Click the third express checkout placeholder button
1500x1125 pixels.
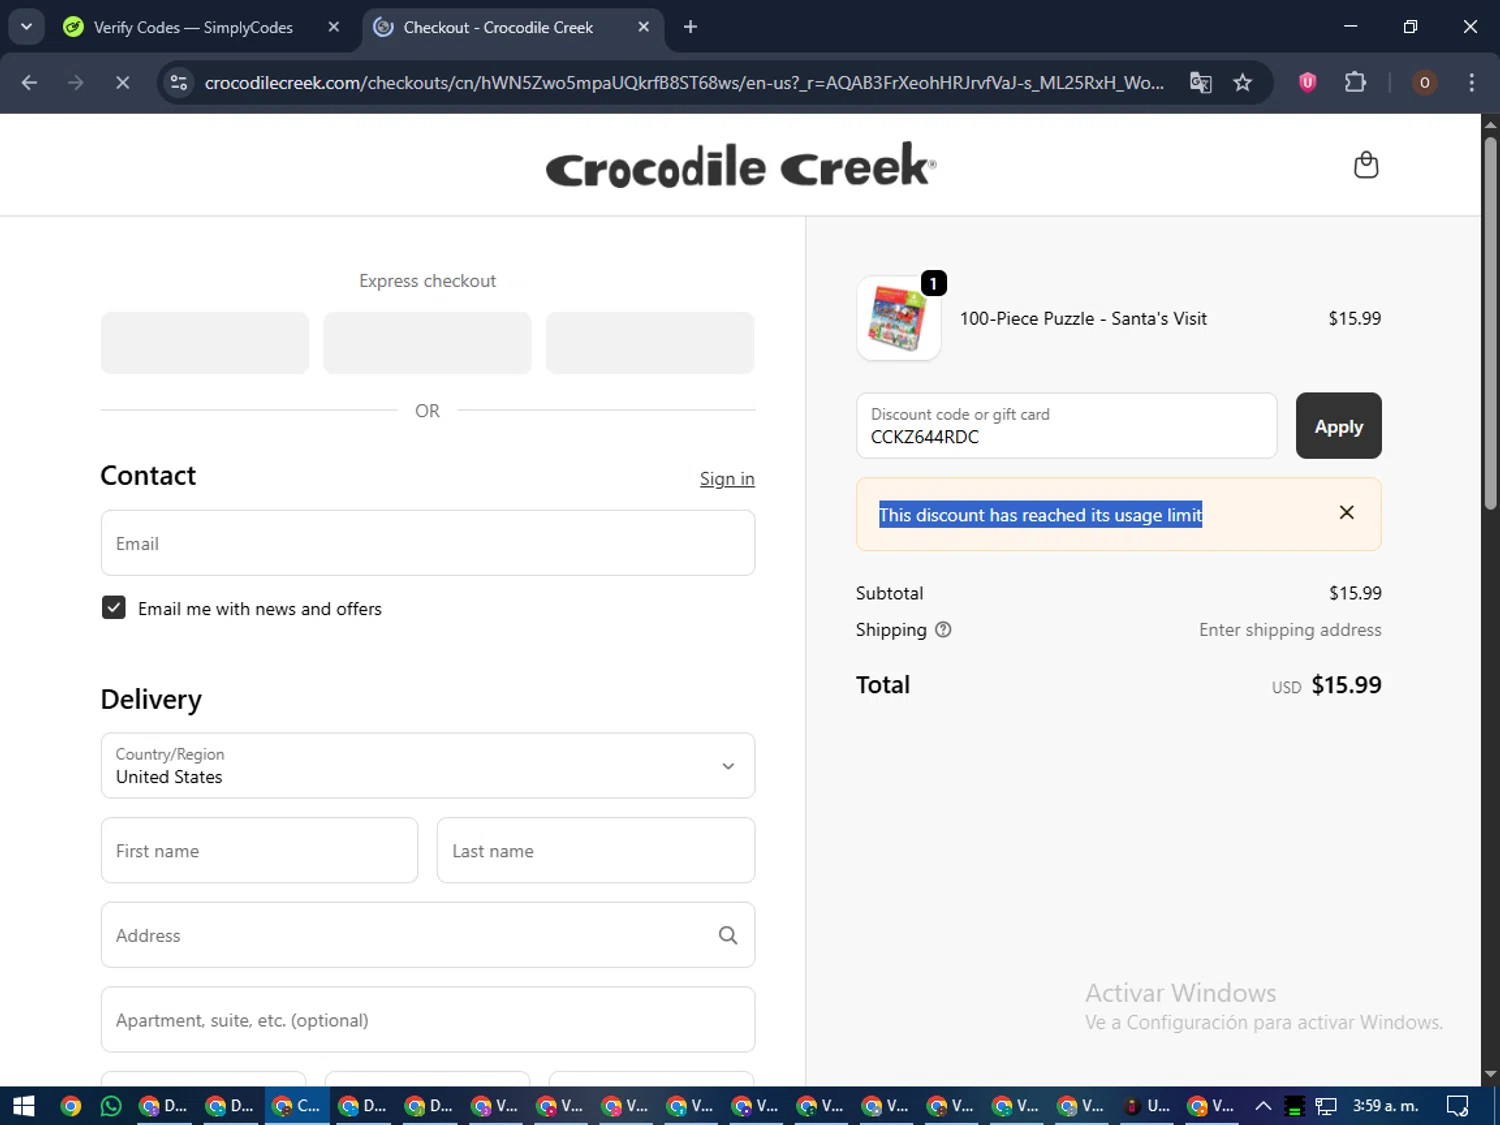pos(650,343)
